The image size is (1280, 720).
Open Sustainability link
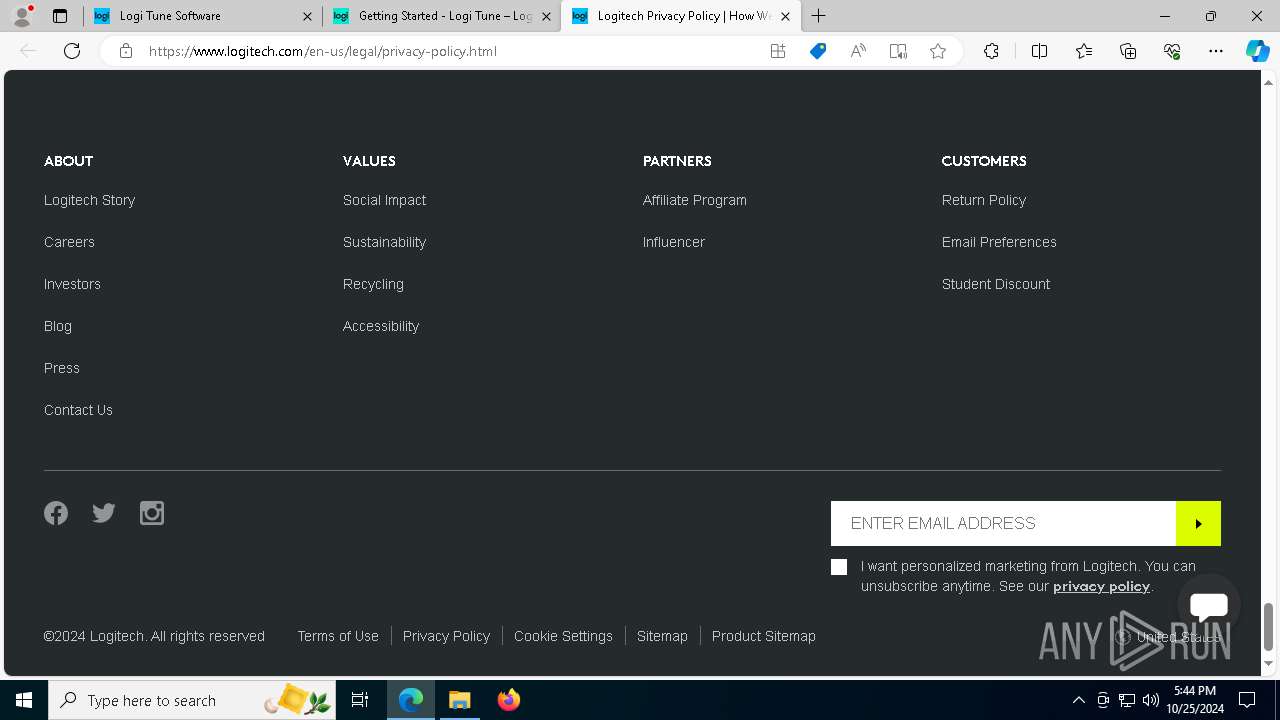pyautogui.click(x=384, y=242)
